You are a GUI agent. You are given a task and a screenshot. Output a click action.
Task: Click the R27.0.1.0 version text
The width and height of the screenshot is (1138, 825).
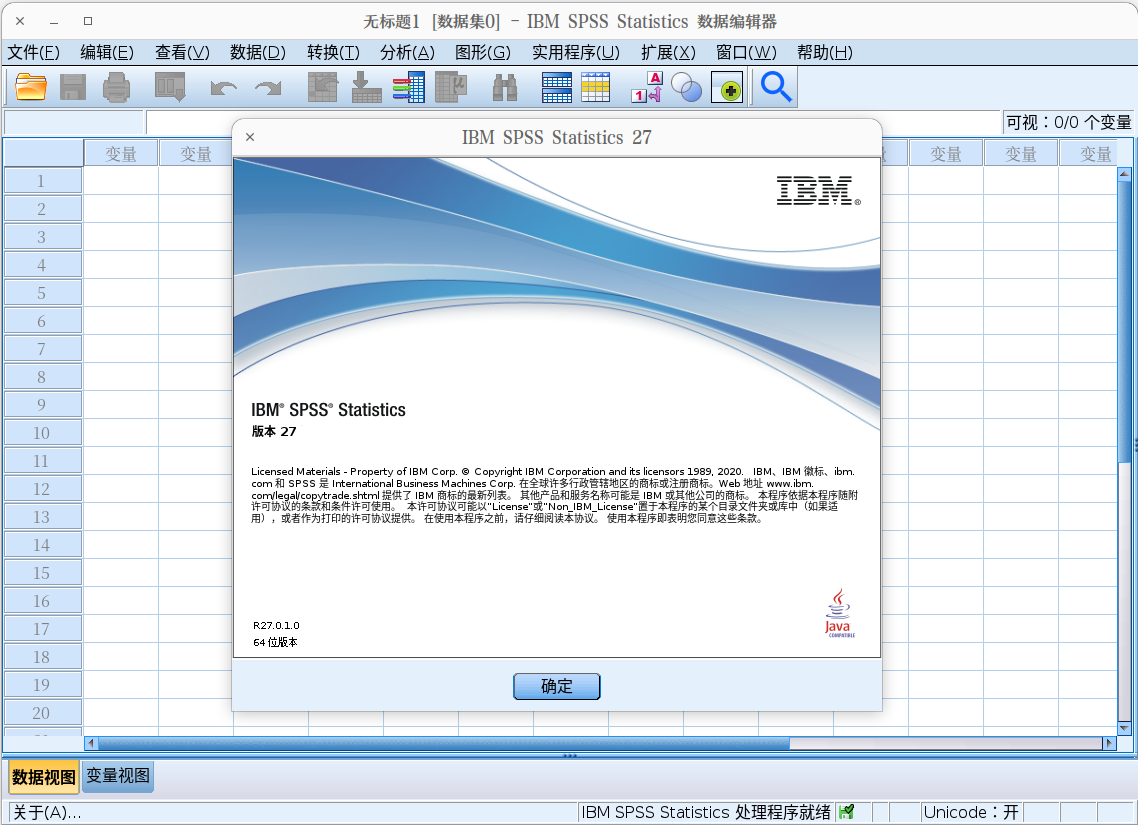[276, 625]
